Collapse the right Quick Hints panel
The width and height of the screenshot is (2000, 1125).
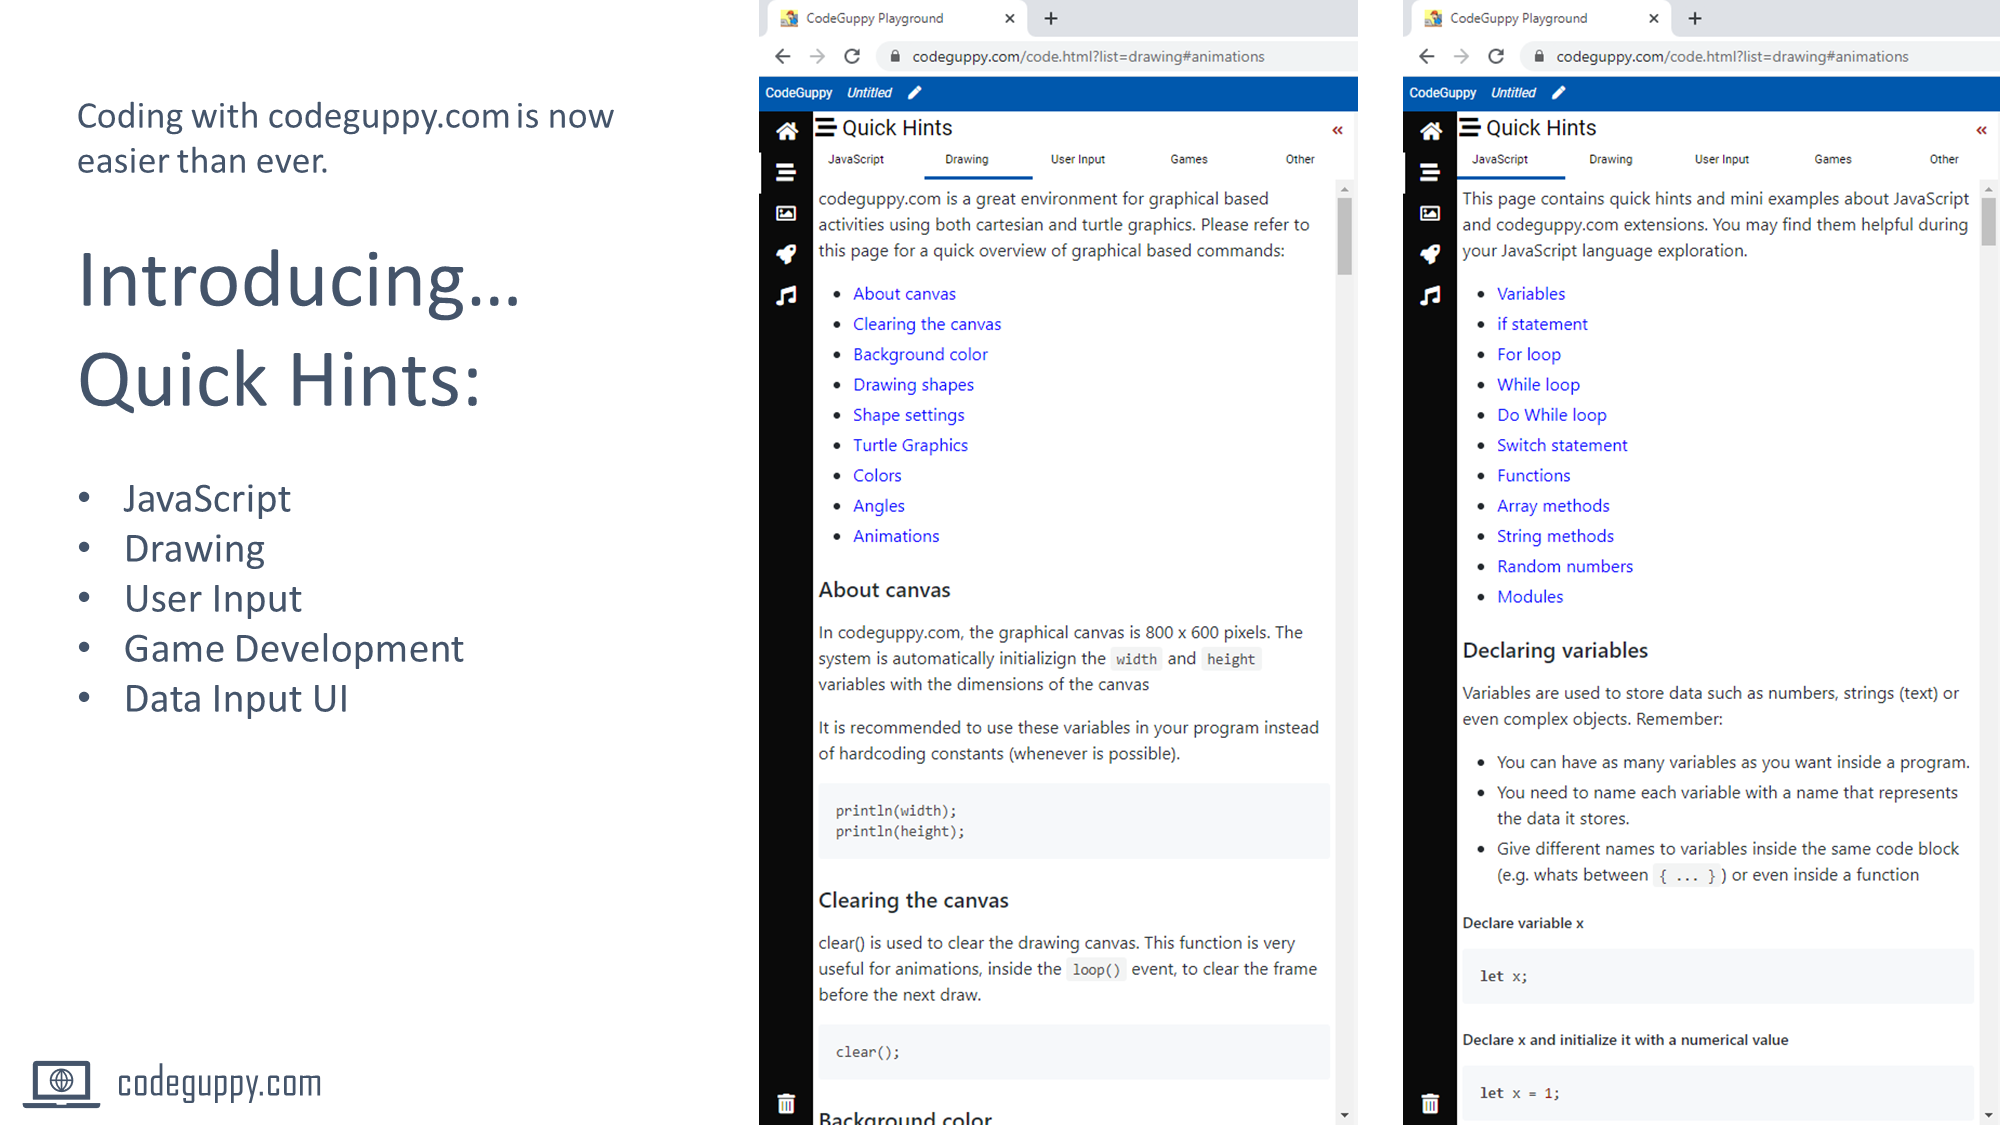(1981, 130)
